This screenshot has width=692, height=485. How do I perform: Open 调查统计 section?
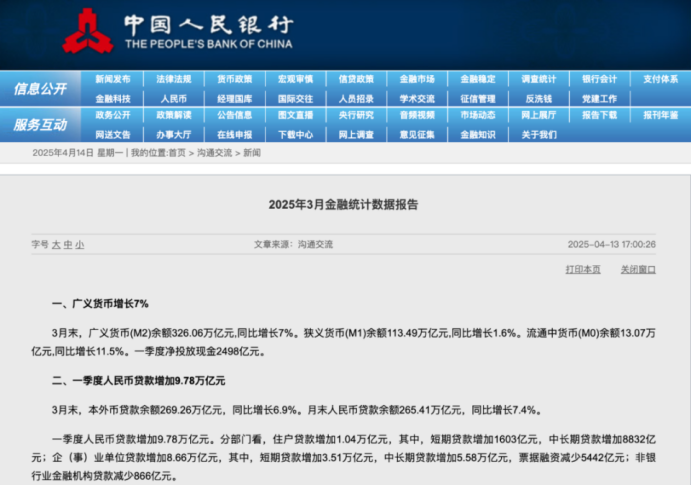click(x=539, y=79)
